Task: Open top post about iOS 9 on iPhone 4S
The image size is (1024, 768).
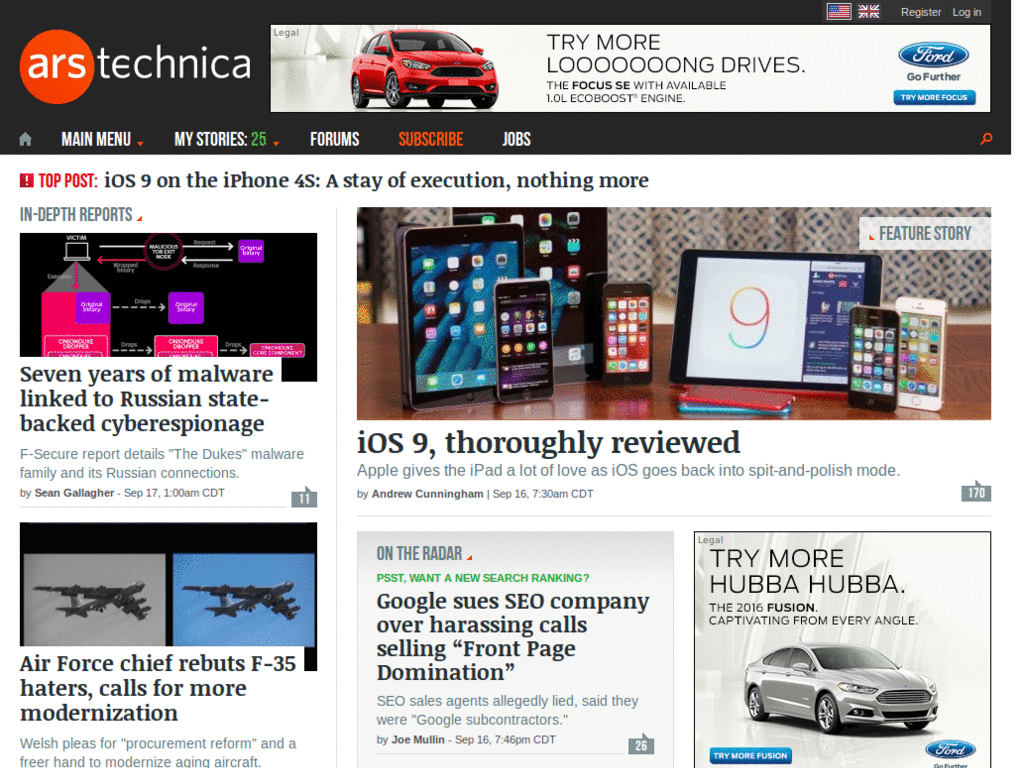Action: (x=376, y=180)
